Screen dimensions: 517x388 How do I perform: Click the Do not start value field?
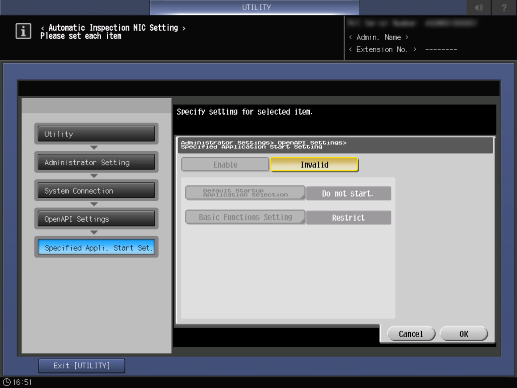coord(348,193)
